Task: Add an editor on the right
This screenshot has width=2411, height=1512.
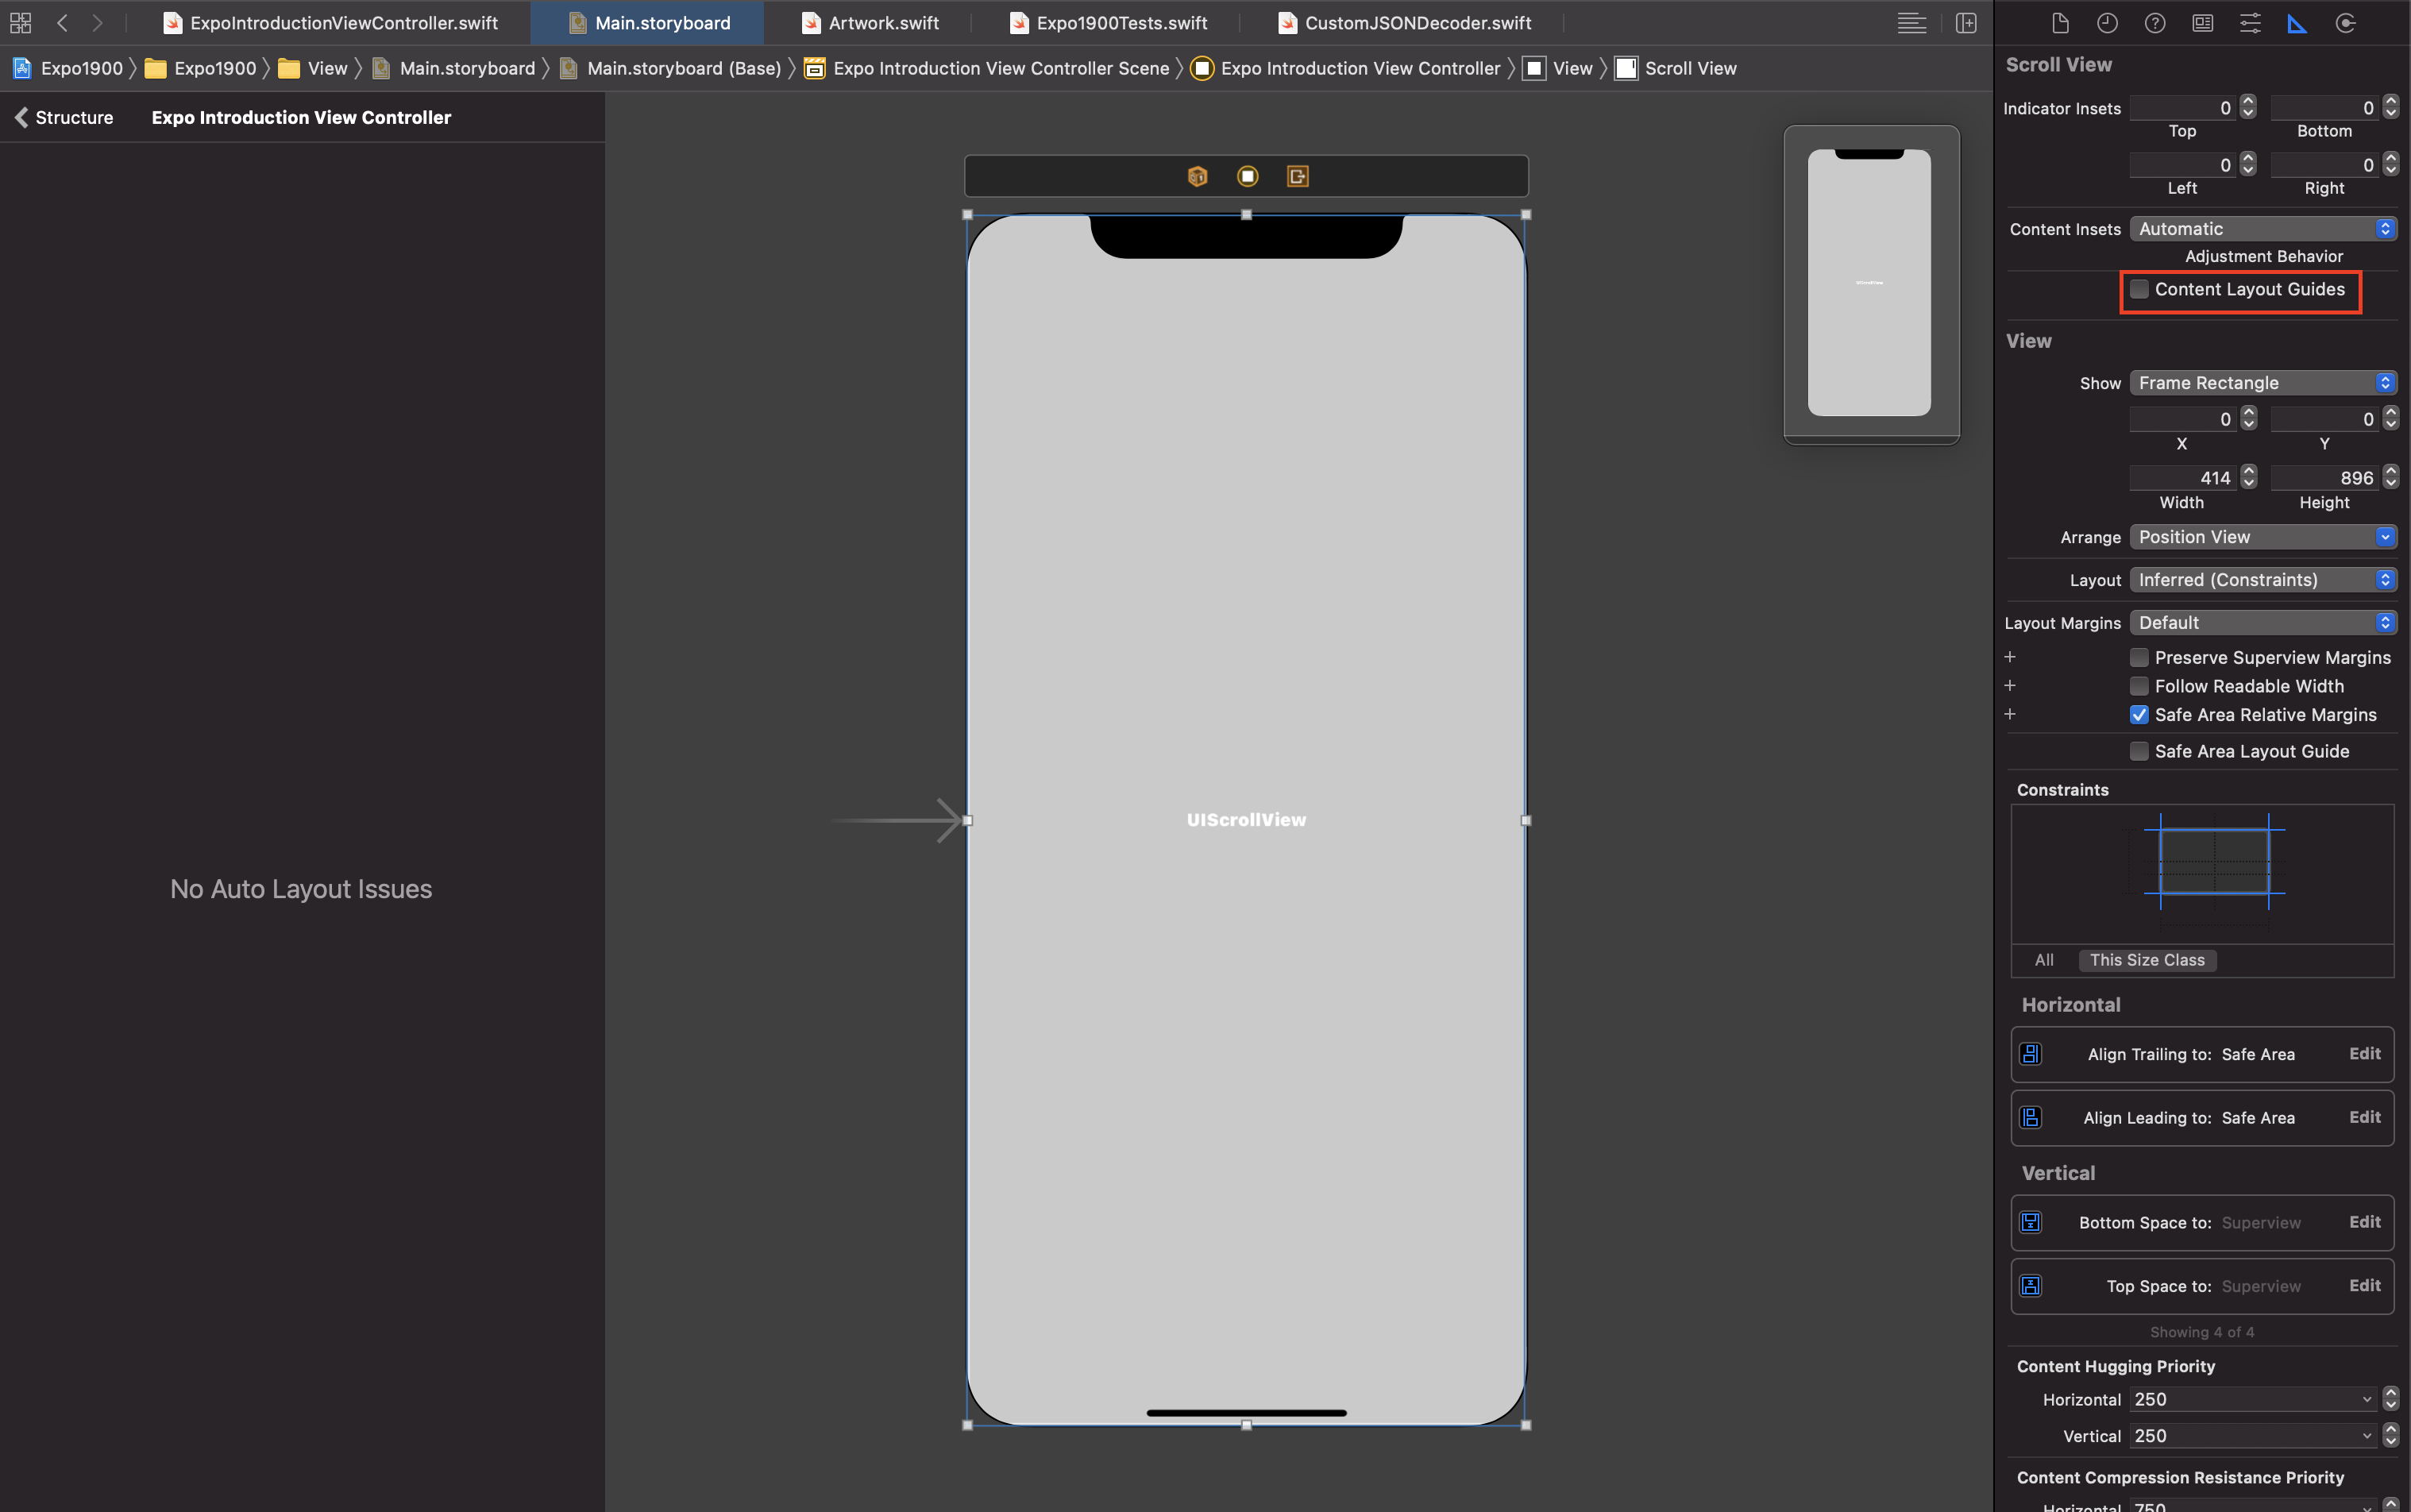Action: coord(1966,22)
